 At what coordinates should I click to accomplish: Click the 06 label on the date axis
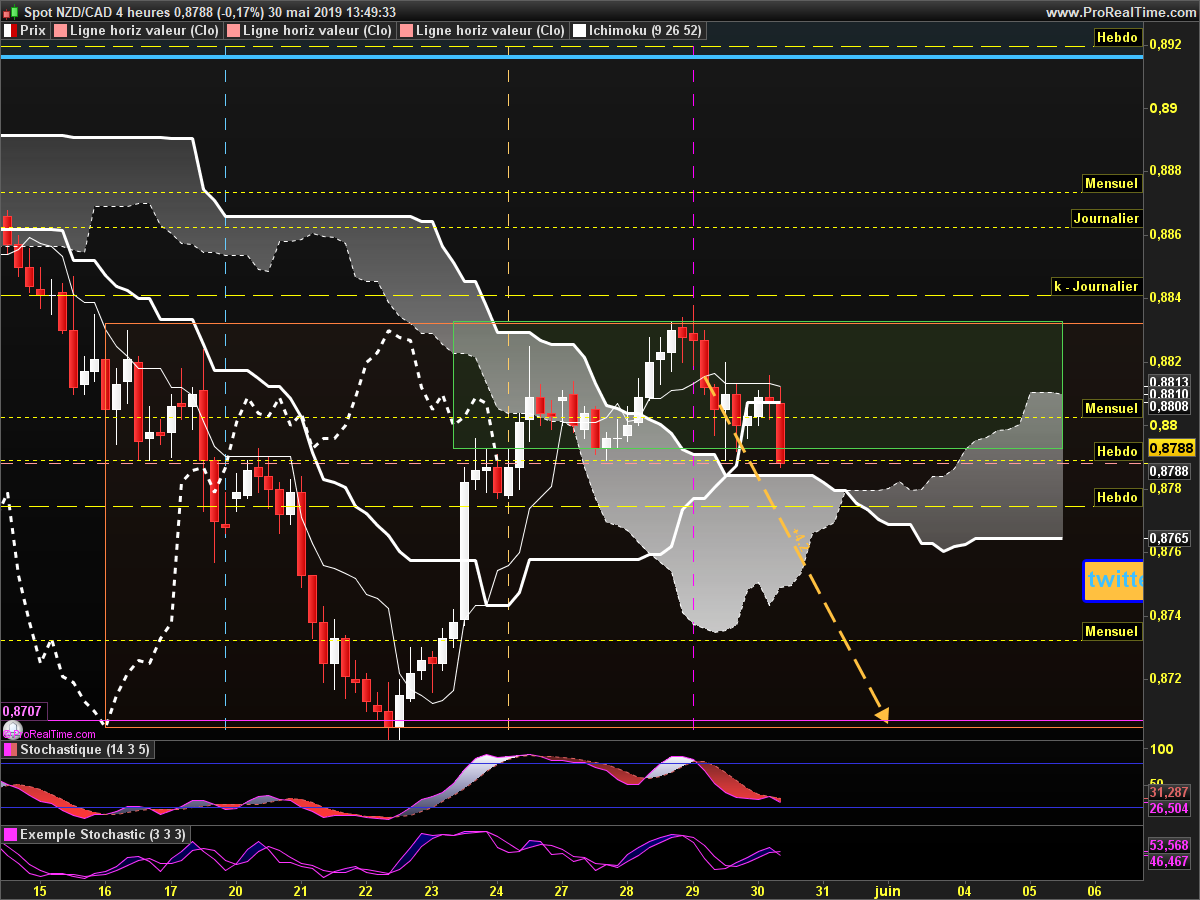click(x=1094, y=890)
